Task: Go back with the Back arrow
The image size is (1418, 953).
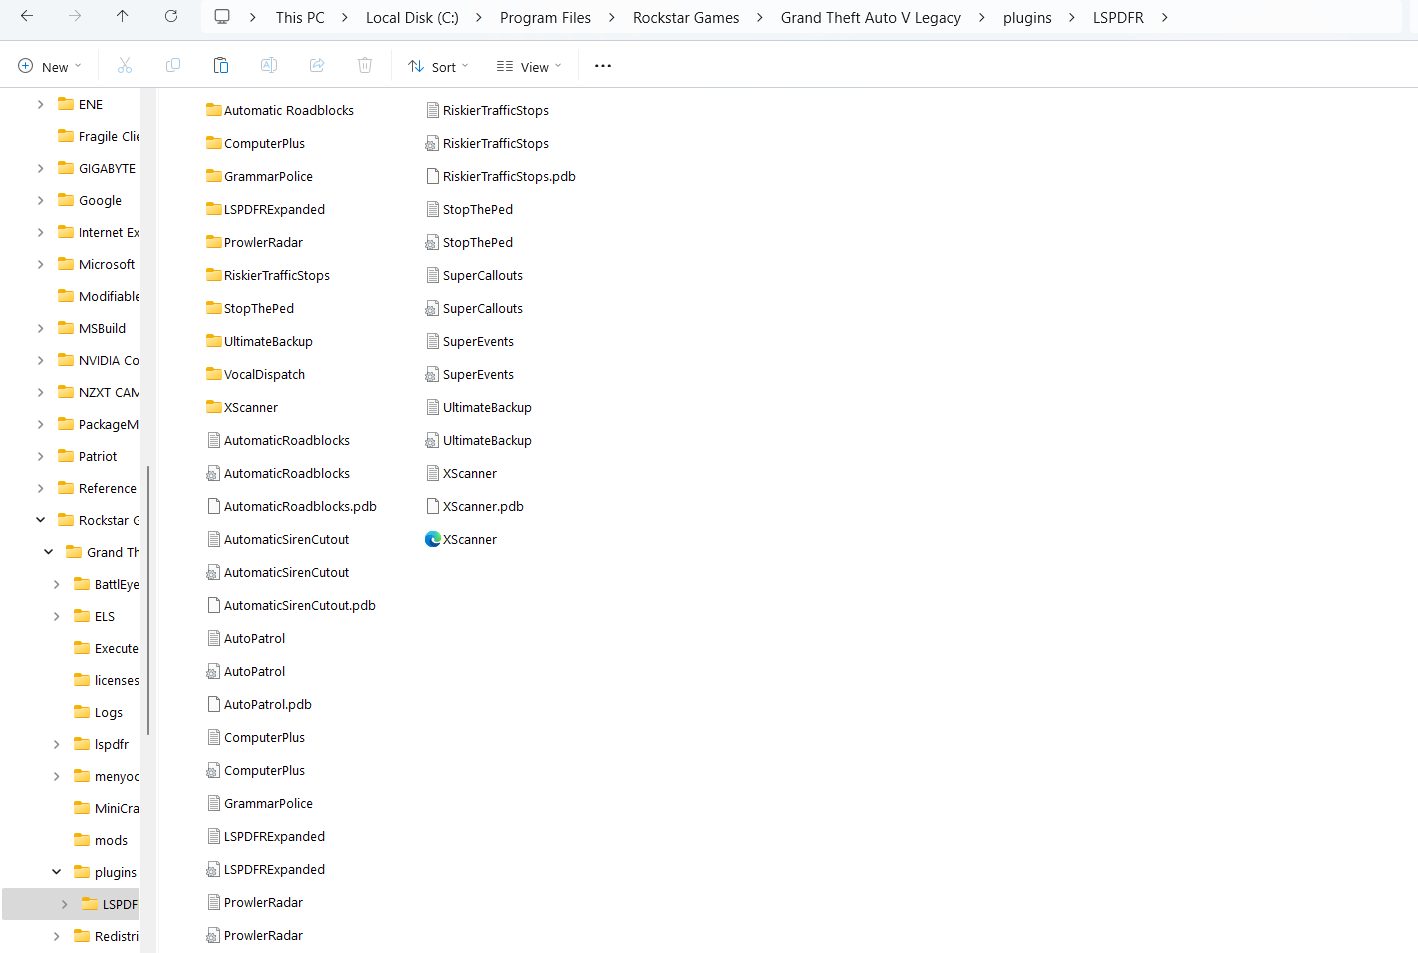Action: (x=27, y=17)
